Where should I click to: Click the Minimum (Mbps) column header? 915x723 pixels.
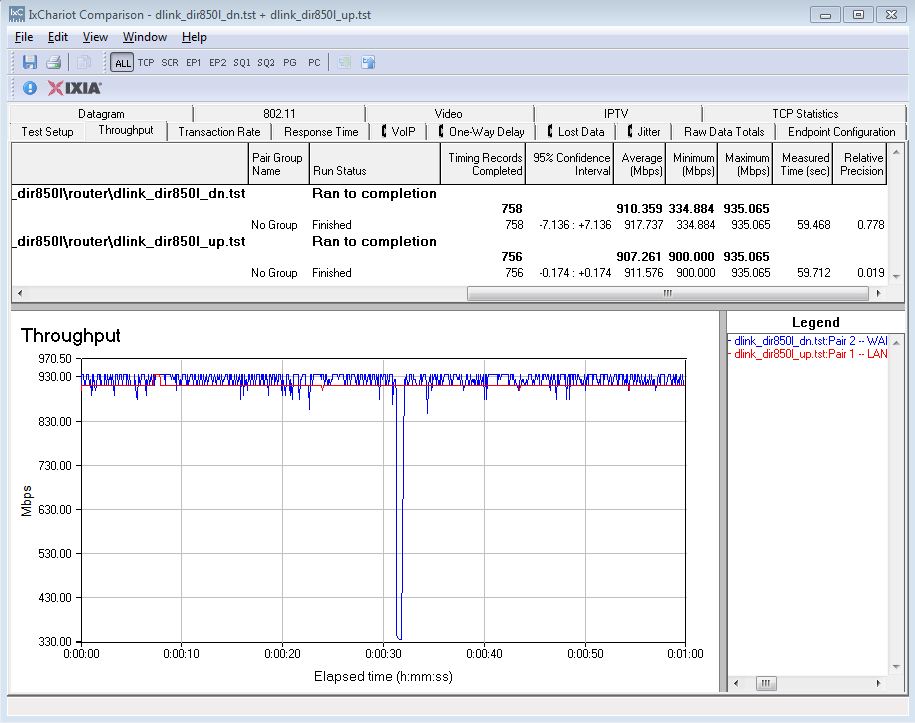pos(692,164)
